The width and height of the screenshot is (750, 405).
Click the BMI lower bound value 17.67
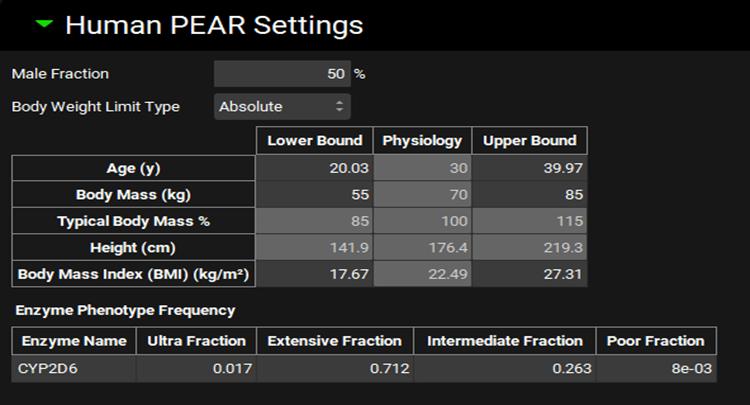tap(315, 275)
